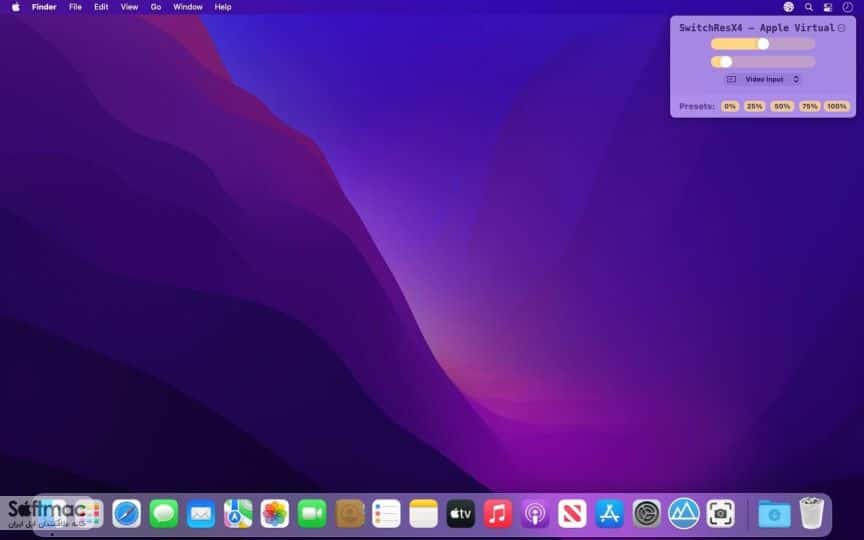Screen dimensions: 864x540
Task: Open the View menu
Action: [x=129, y=7]
